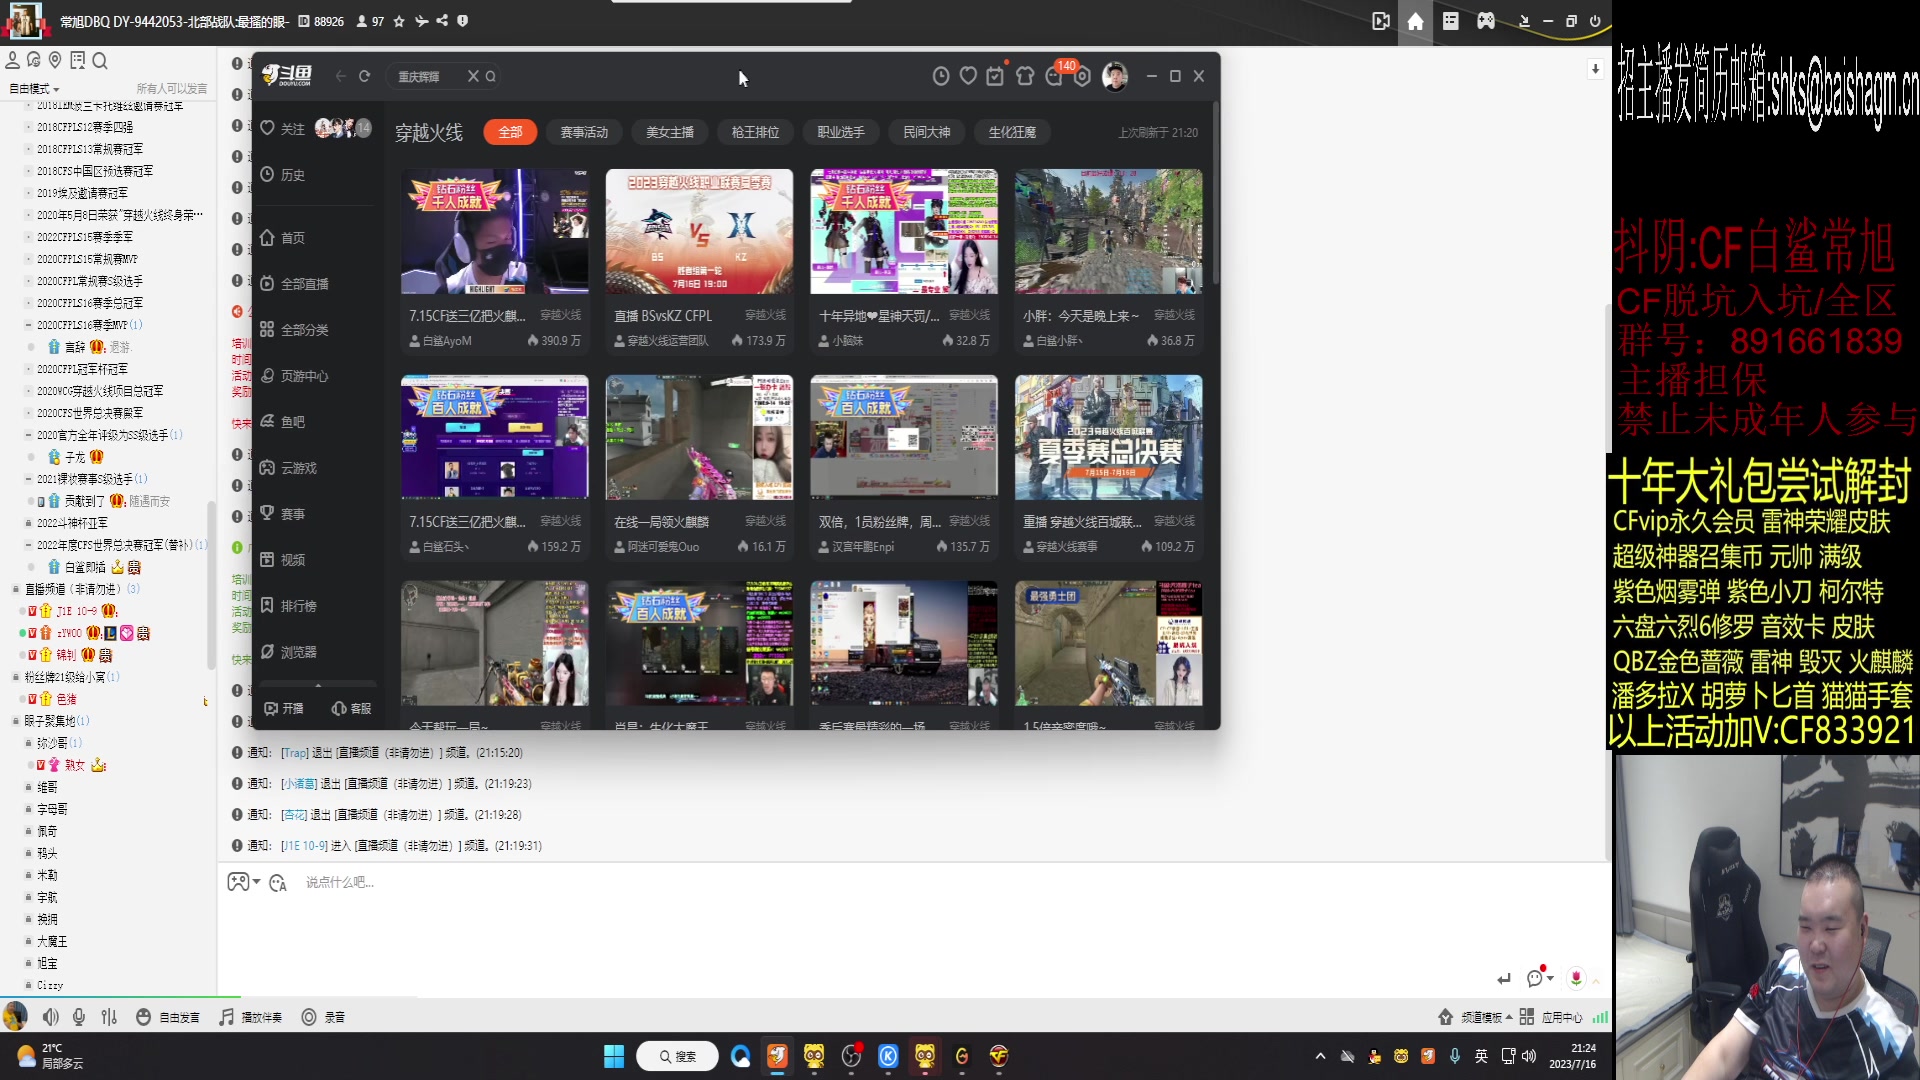The height and width of the screenshot is (1080, 1920).
Task: Open watch history clock icon in Douyu header
Action: pos(940,76)
